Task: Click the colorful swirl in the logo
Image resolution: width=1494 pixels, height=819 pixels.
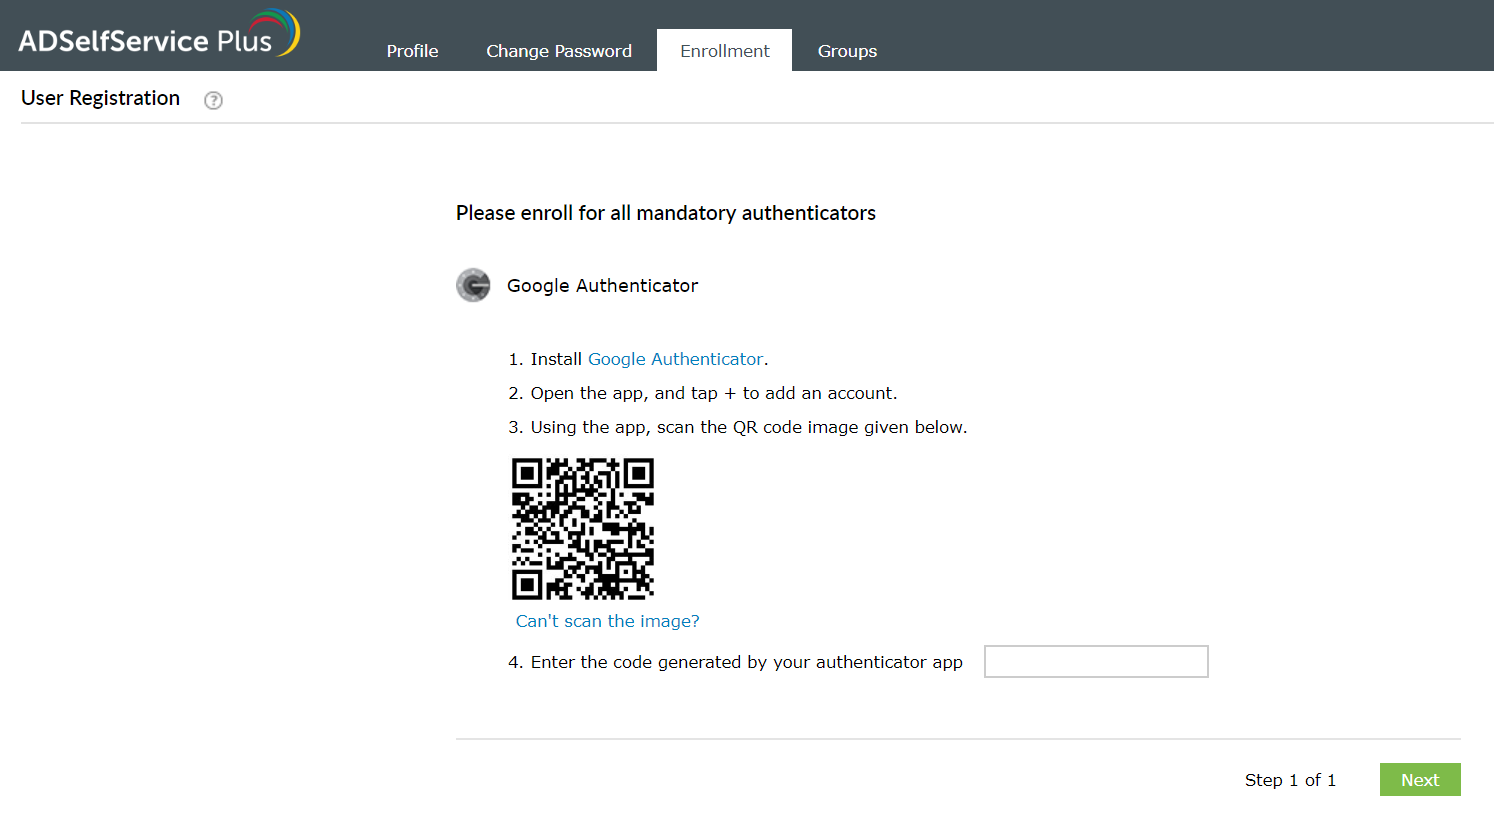Action: click(274, 32)
